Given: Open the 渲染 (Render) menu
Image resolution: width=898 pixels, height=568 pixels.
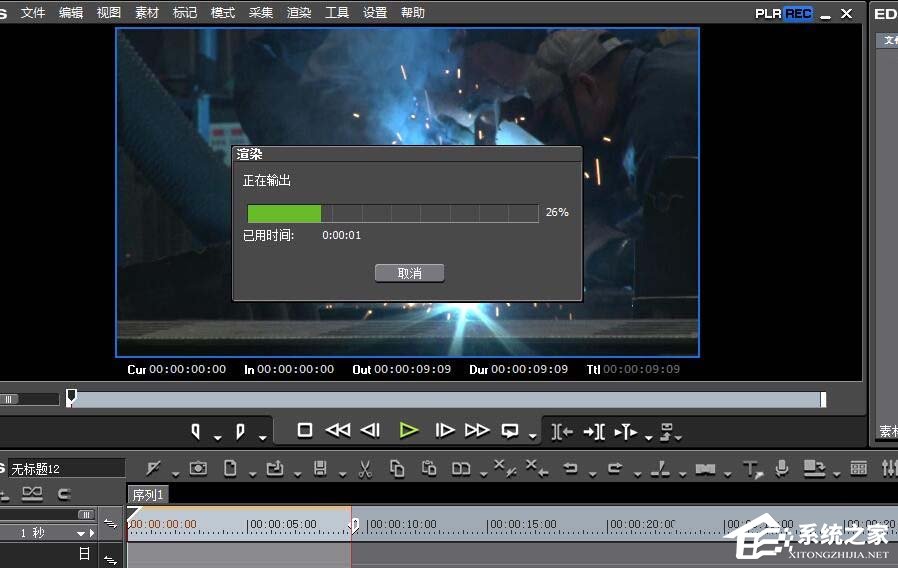Looking at the screenshot, I should pos(298,13).
